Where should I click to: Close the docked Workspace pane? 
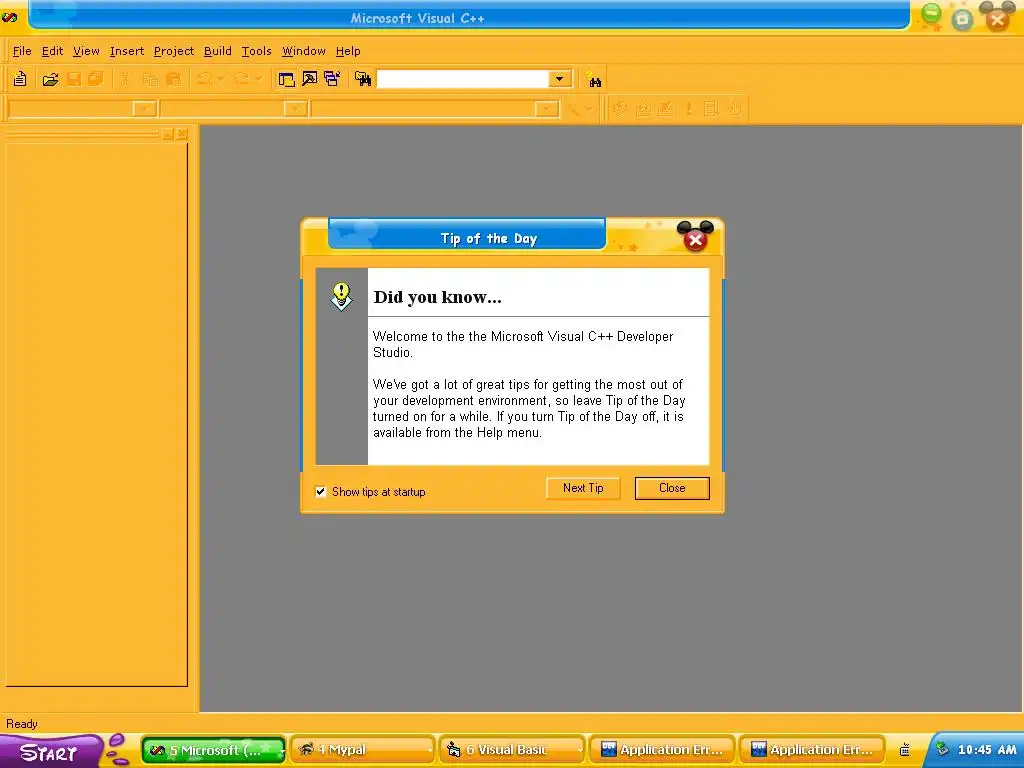point(182,134)
